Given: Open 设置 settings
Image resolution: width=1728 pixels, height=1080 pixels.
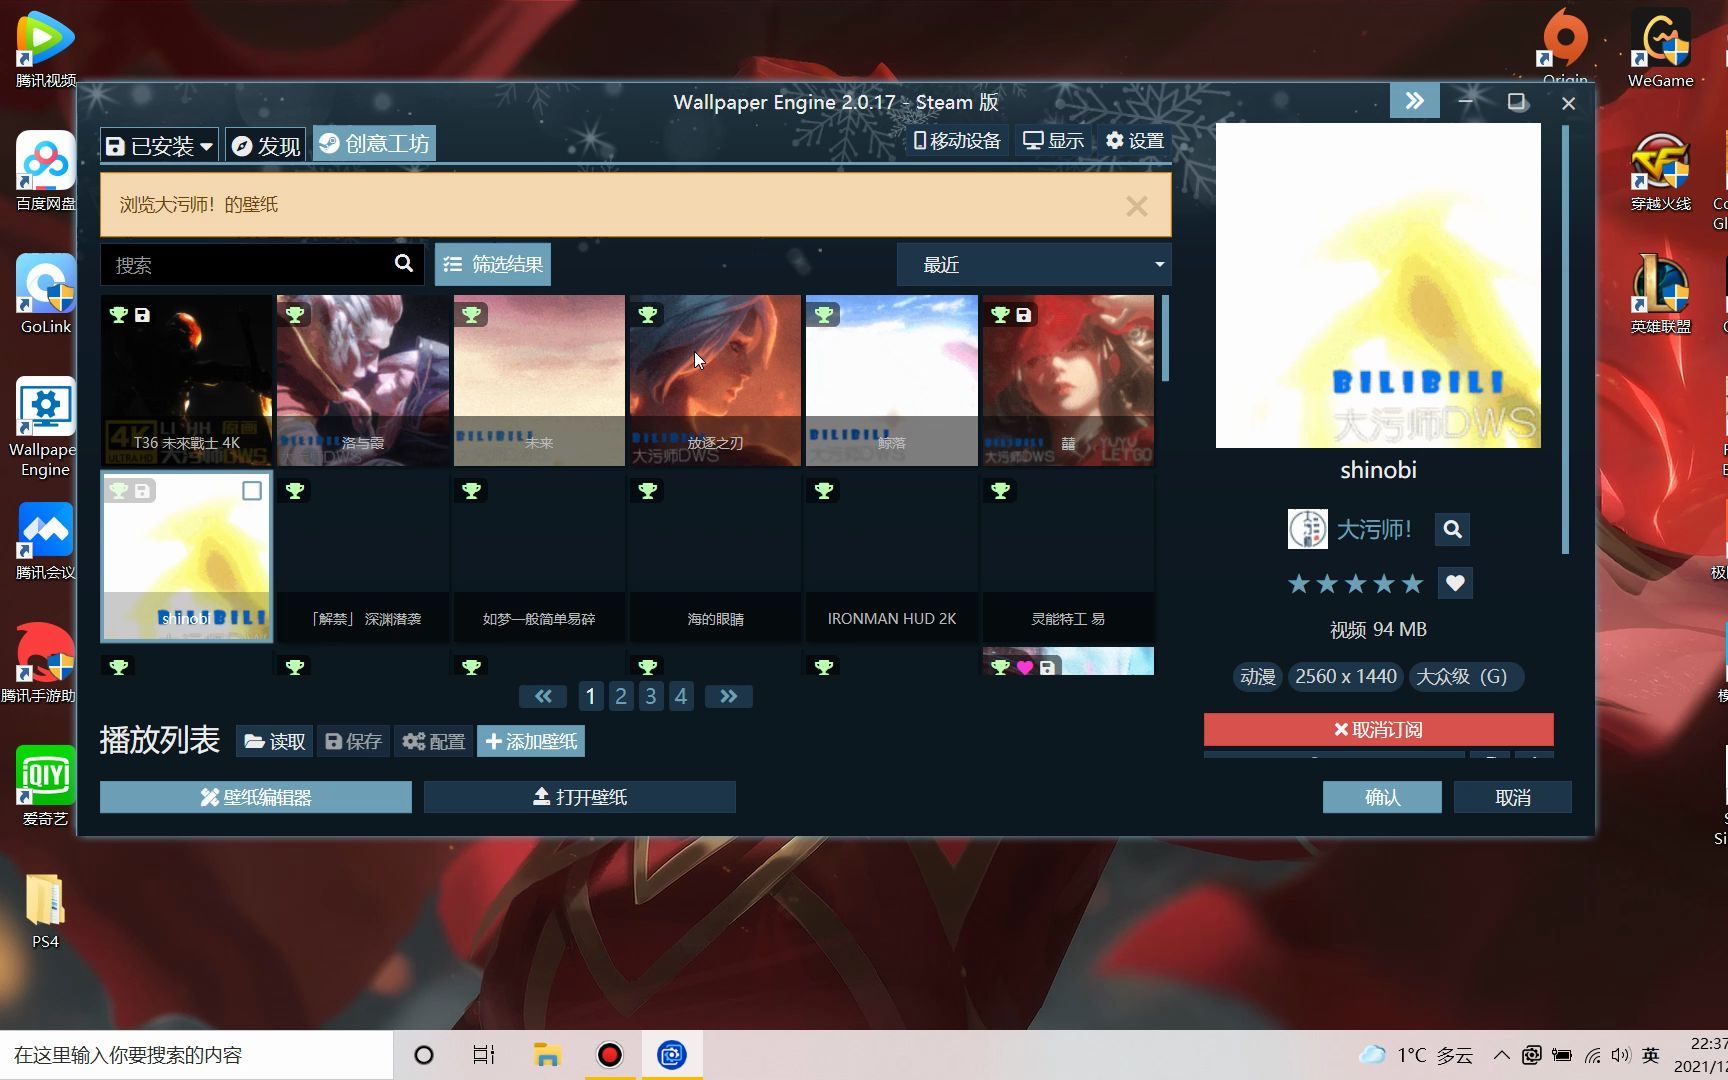Looking at the screenshot, I should point(1135,141).
